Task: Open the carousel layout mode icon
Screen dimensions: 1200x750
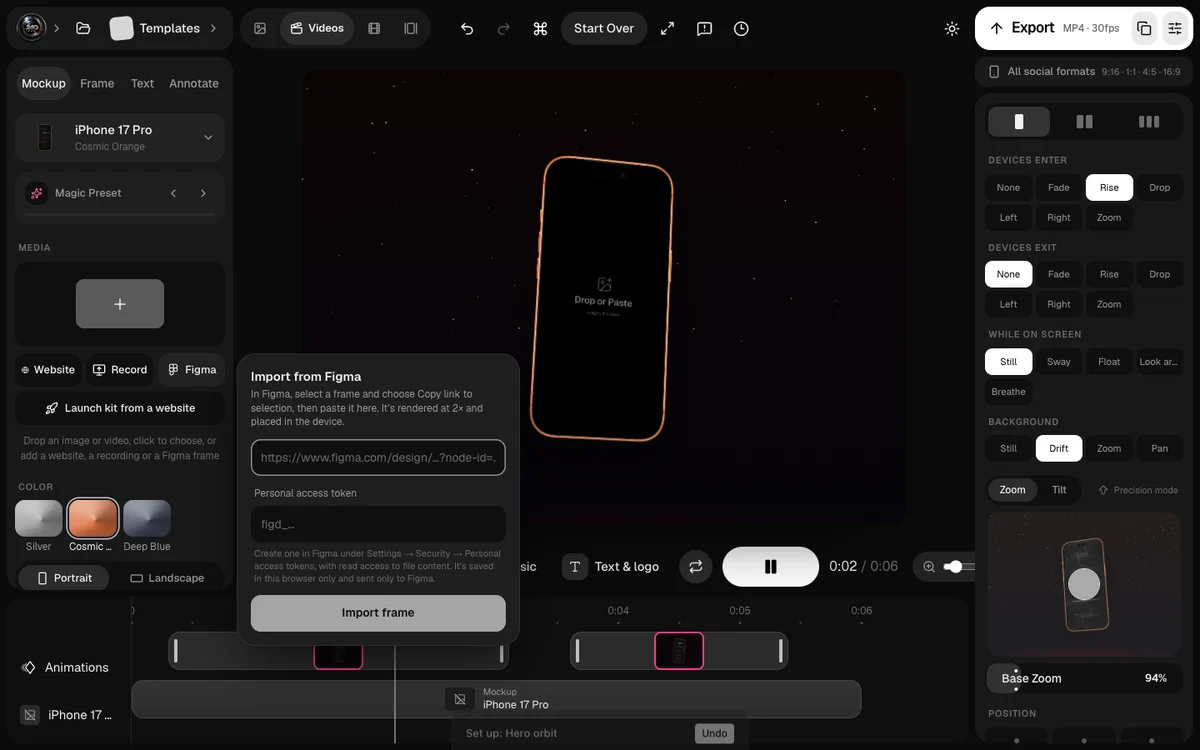Action: pyautogui.click(x=410, y=28)
